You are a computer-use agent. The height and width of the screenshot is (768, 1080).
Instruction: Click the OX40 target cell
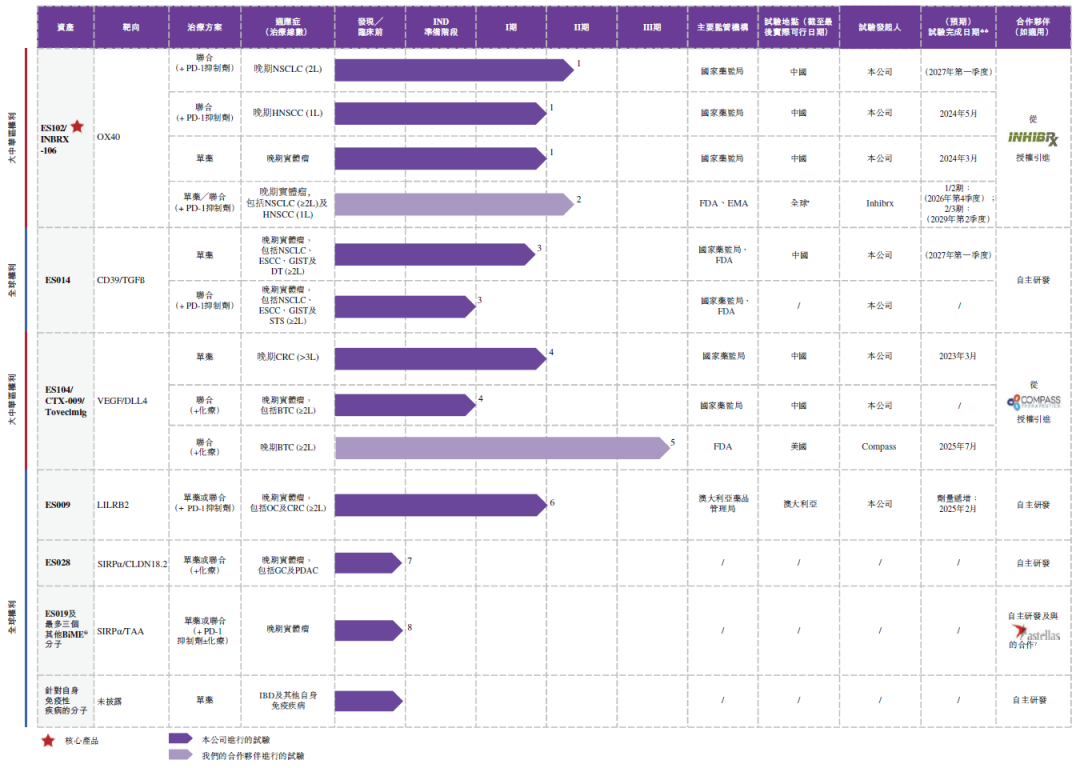109,137
